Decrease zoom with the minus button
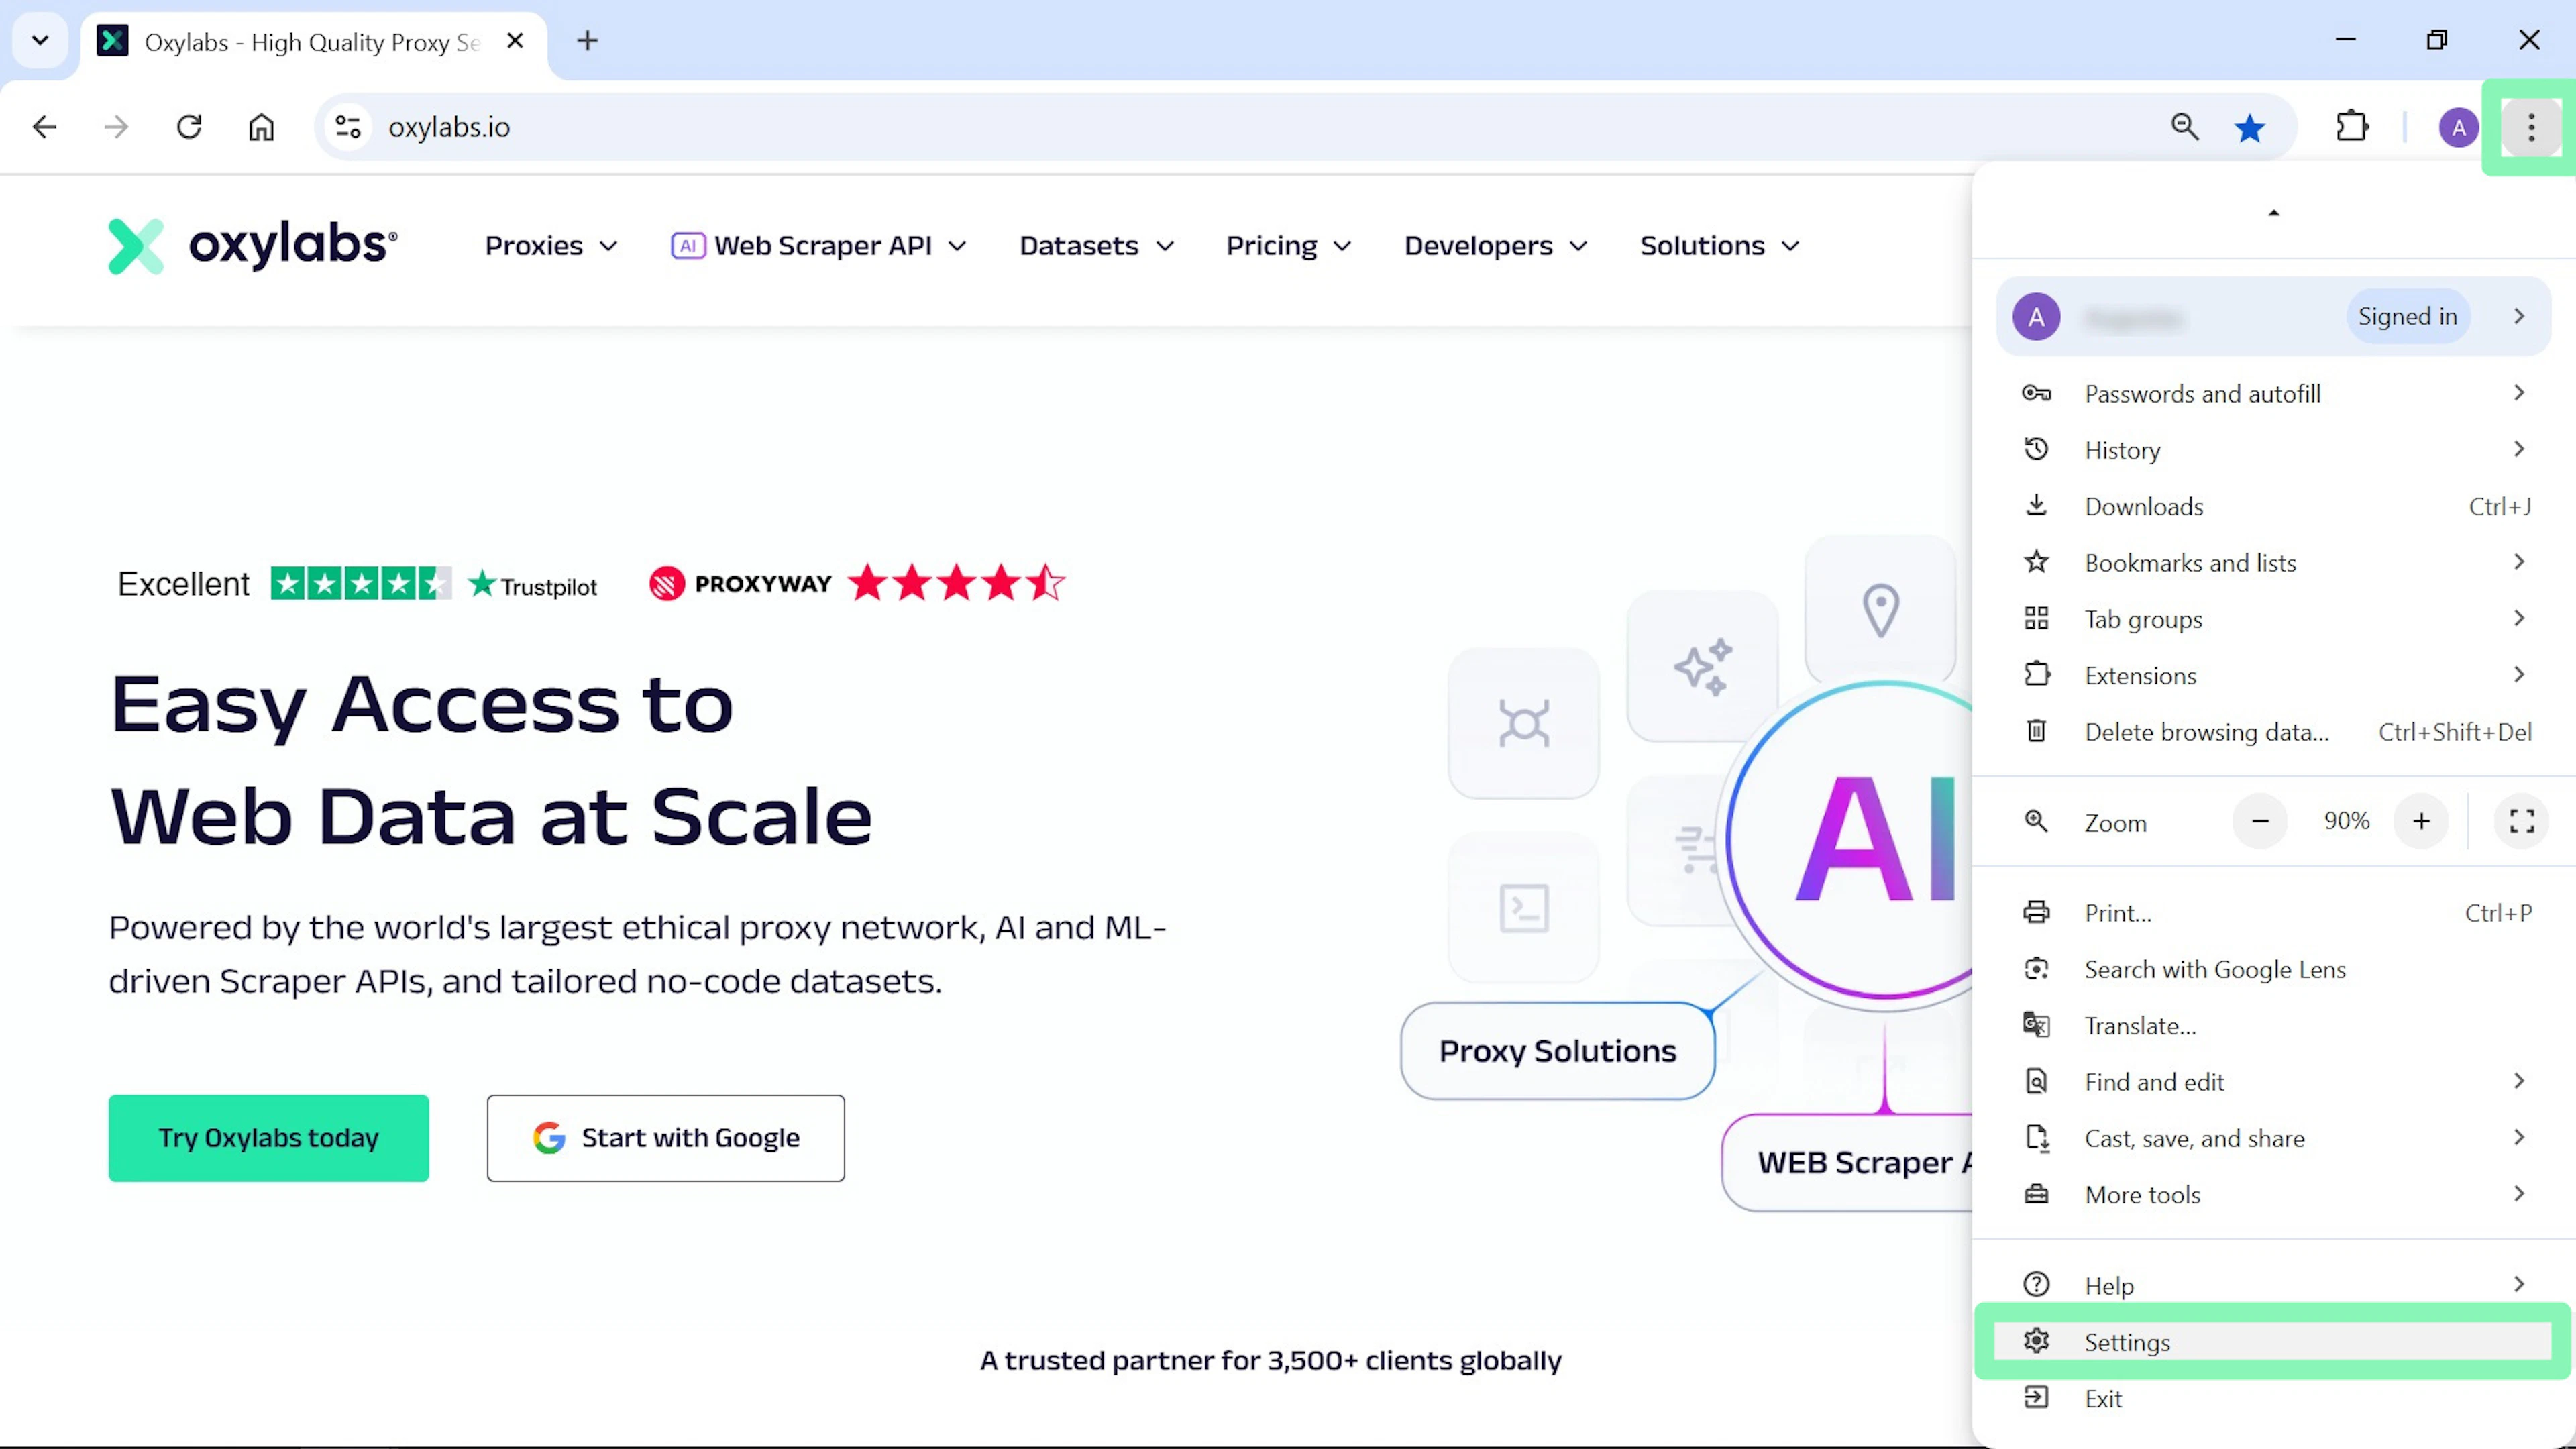 (x=2260, y=821)
